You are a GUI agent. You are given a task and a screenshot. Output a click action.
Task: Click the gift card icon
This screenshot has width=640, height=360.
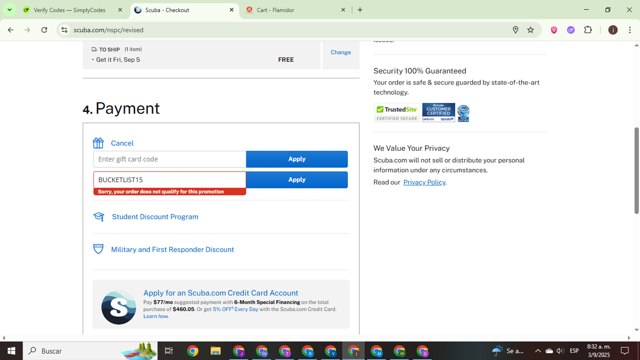click(98, 143)
